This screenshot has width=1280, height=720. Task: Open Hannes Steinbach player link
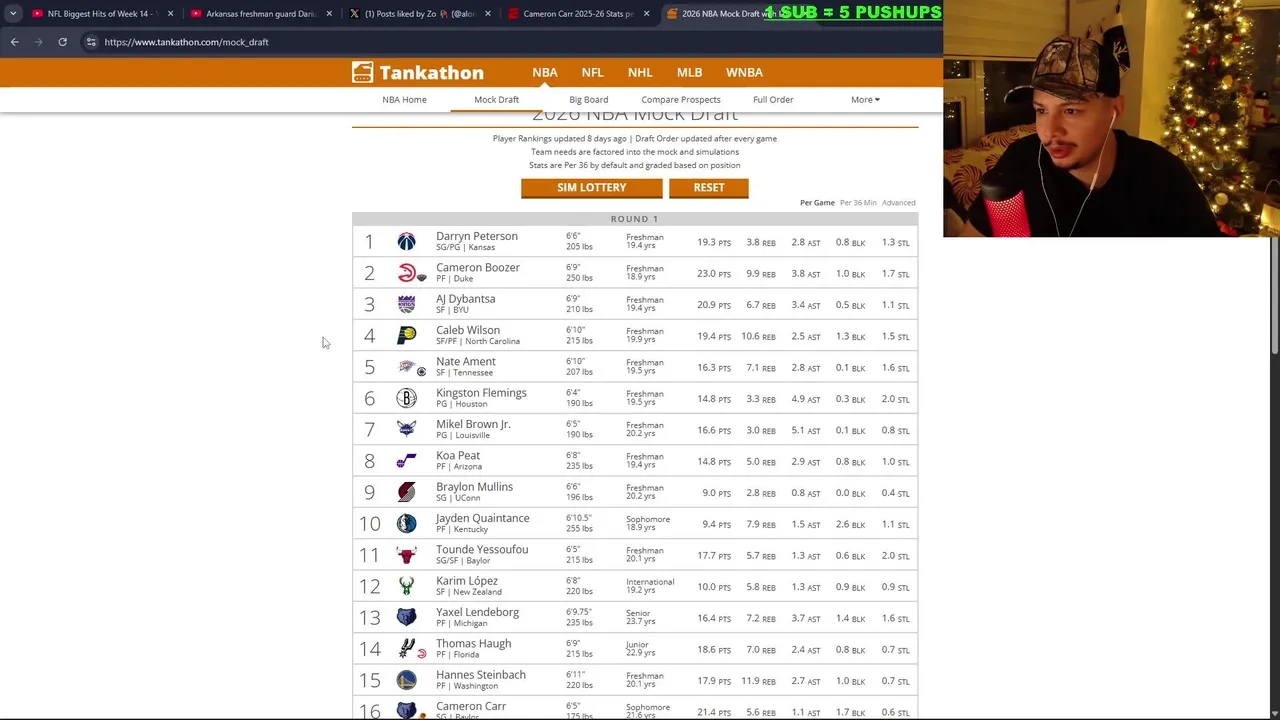pyautogui.click(x=480, y=675)
